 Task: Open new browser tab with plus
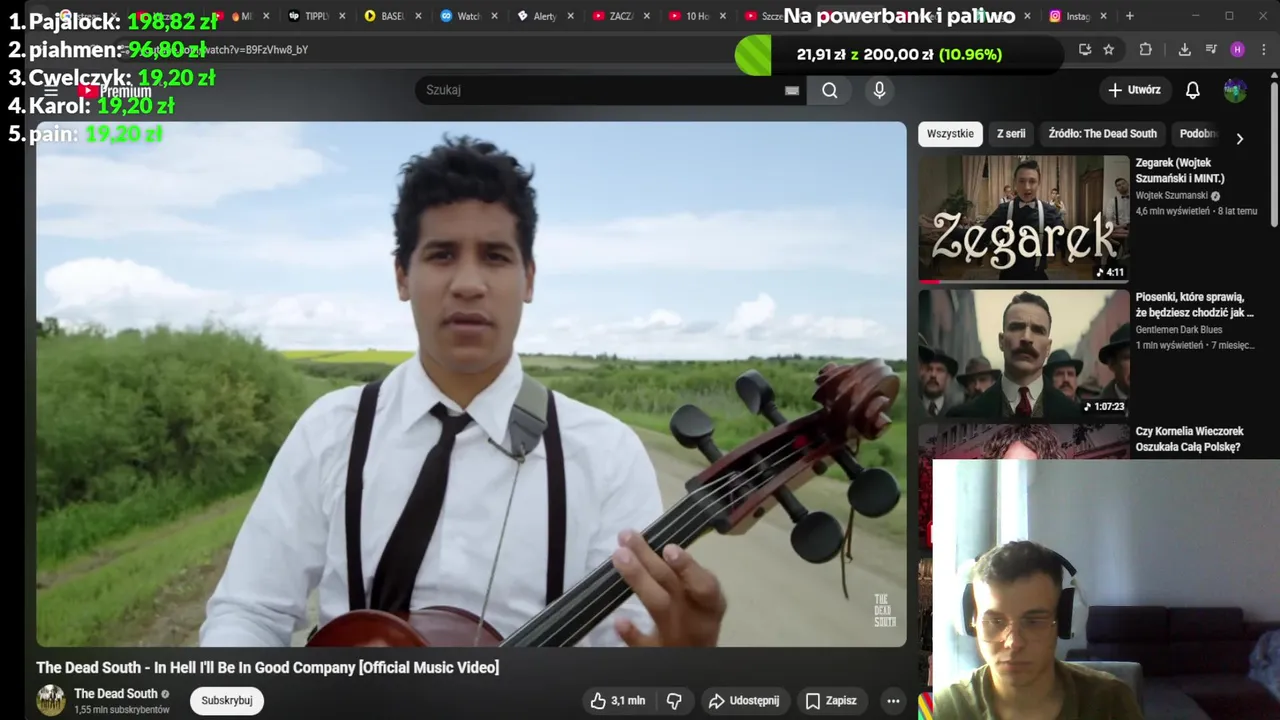[1130, 16]
